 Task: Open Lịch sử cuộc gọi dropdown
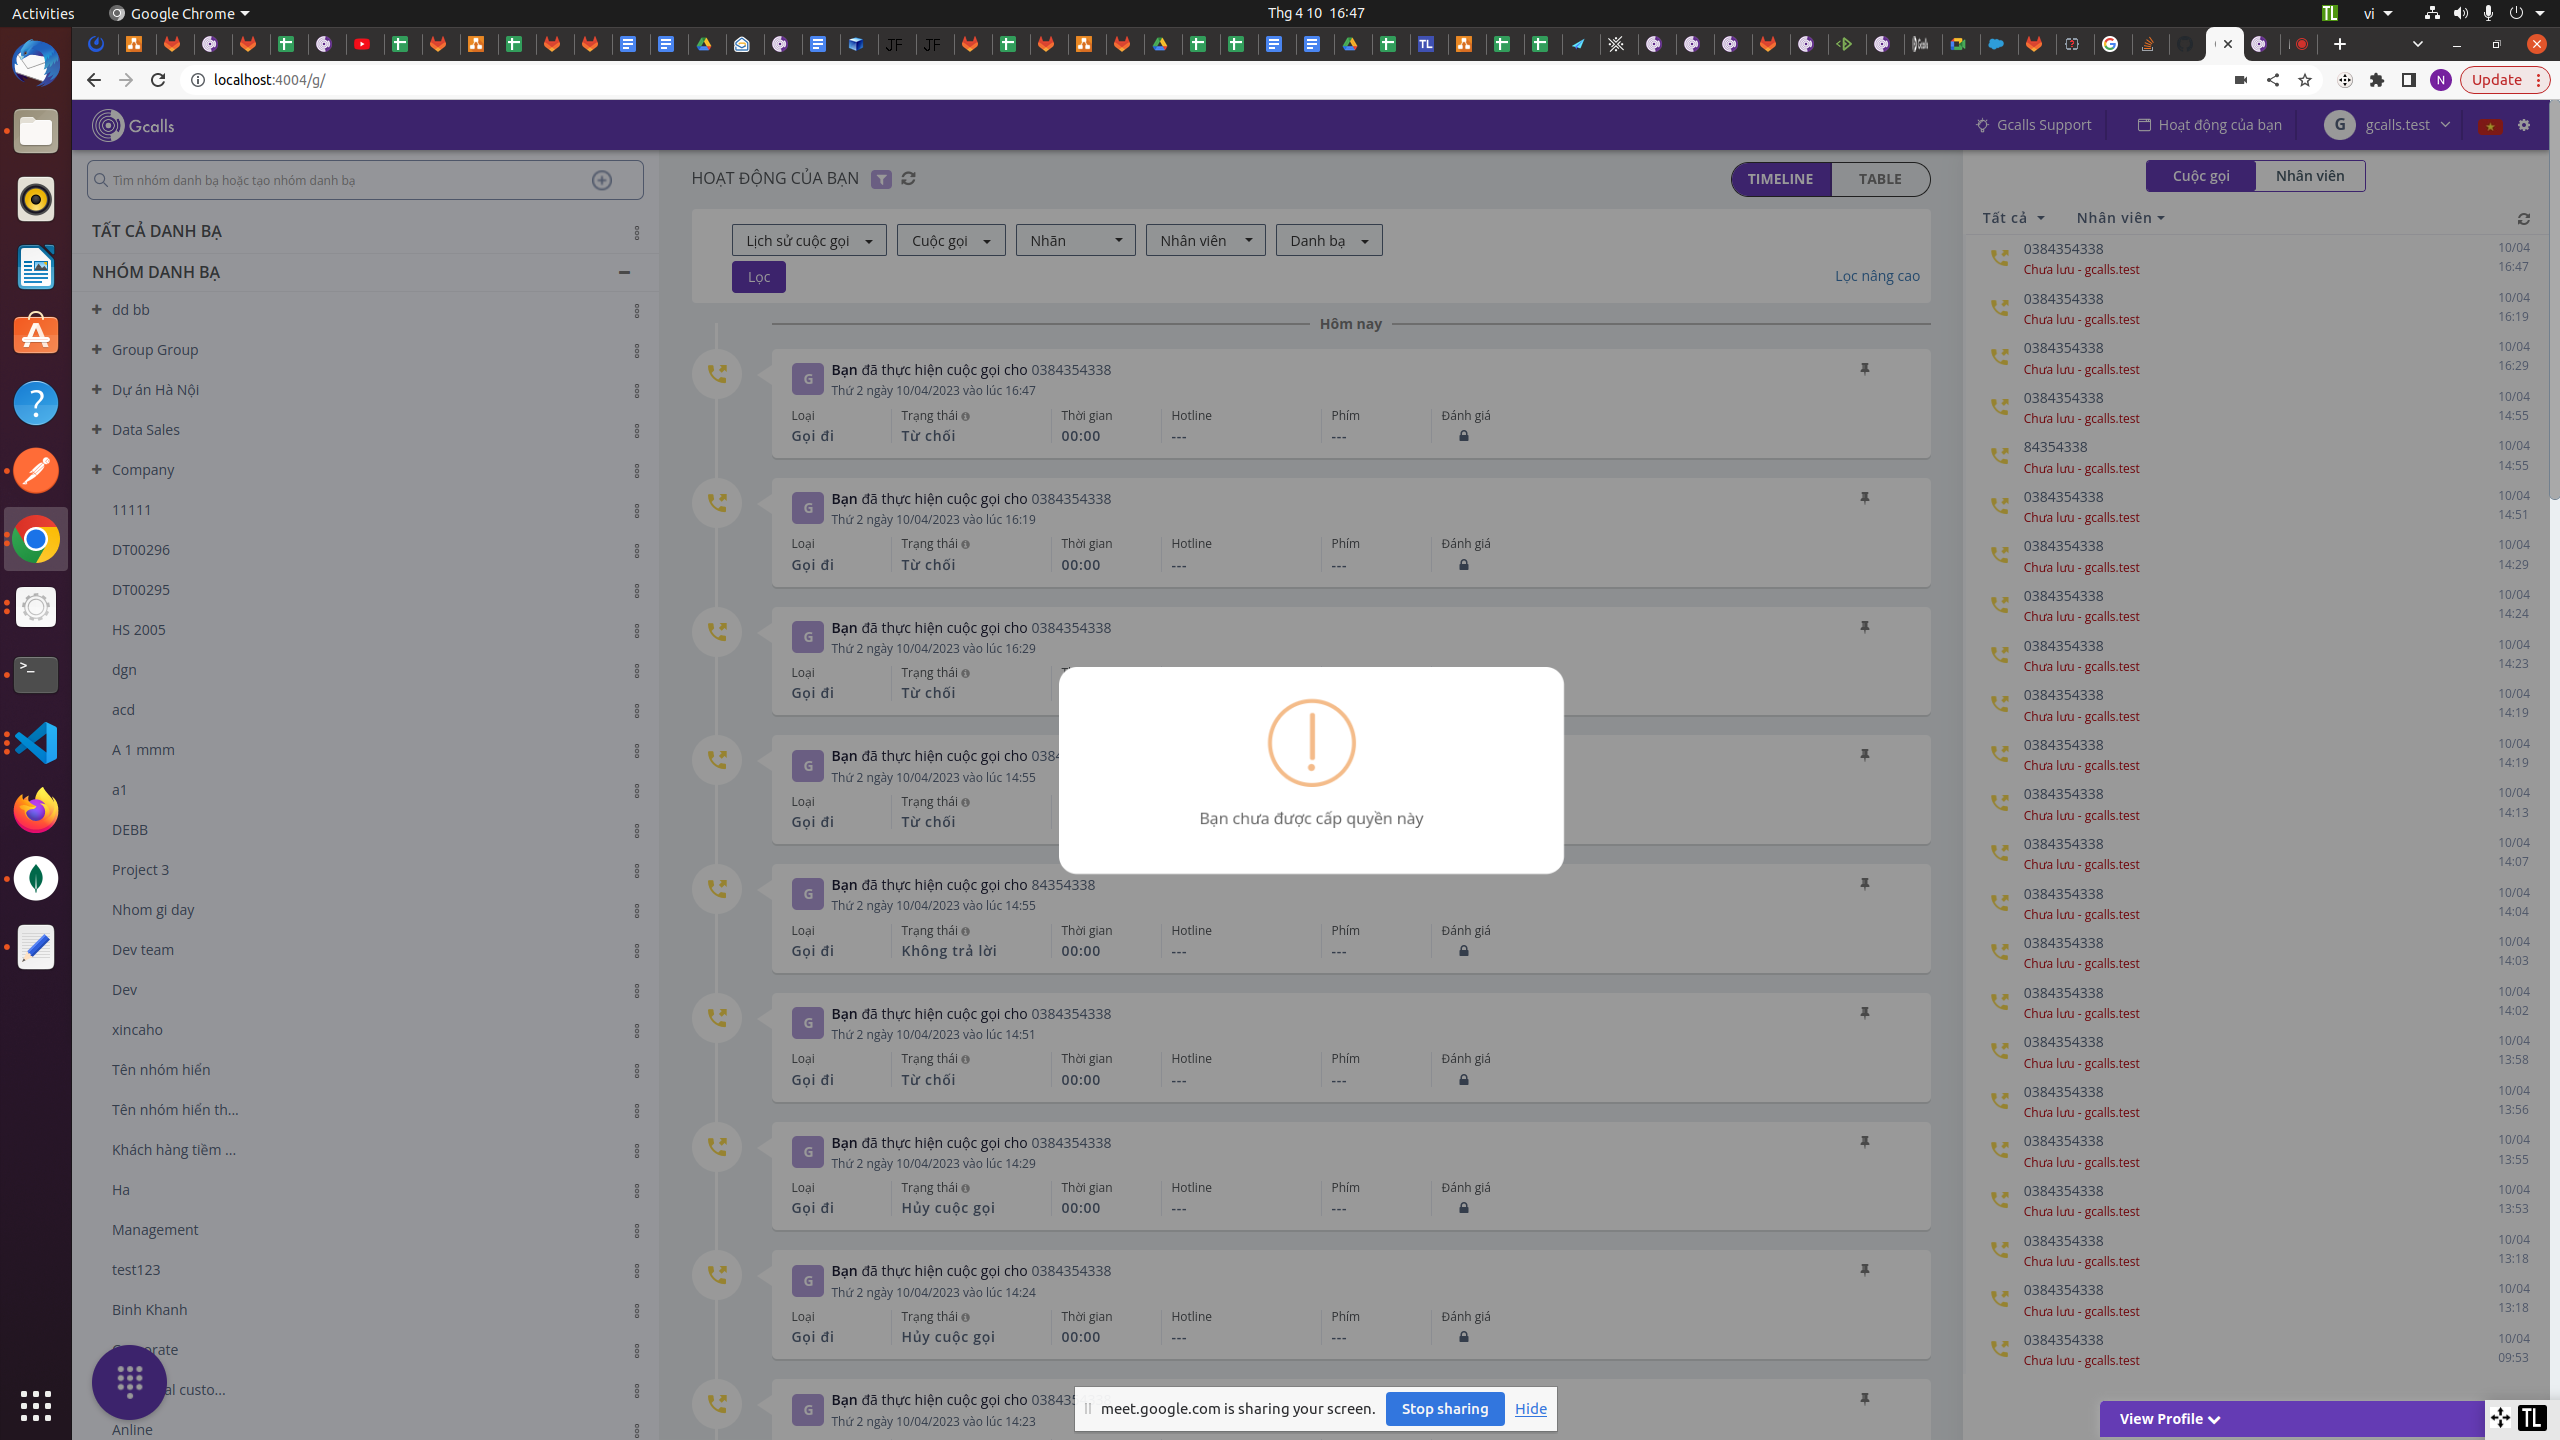808,240
